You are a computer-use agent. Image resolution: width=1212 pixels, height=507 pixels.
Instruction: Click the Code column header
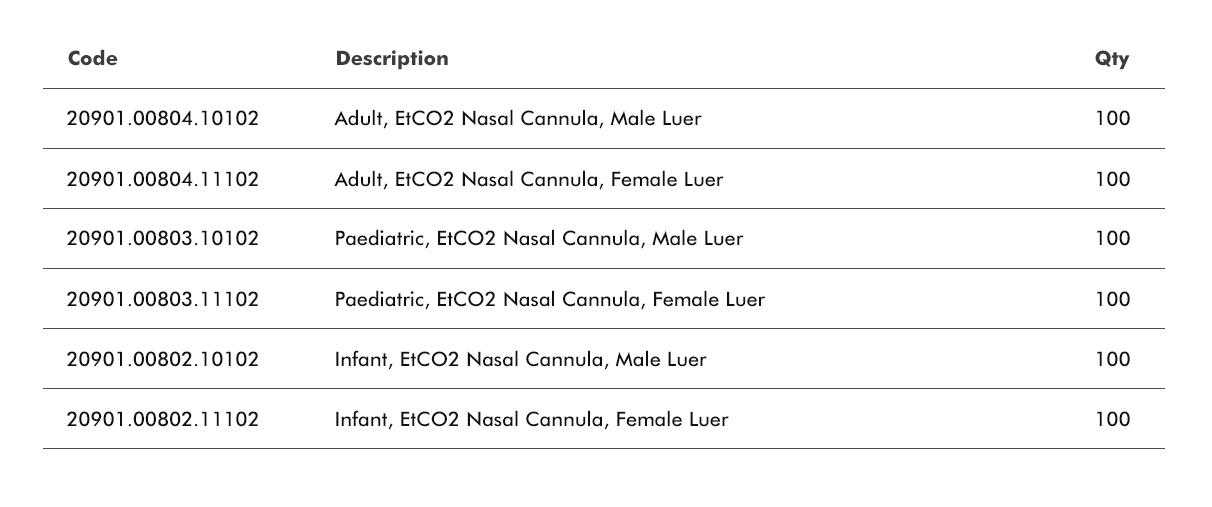pos(93,59)
